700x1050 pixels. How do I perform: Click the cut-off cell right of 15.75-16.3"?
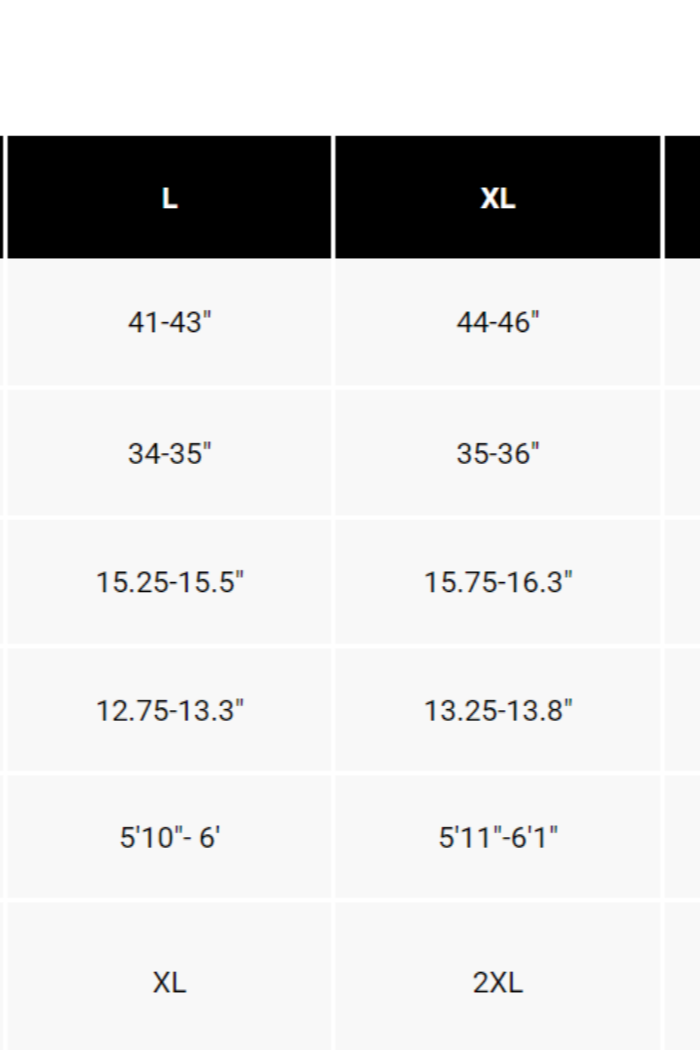pos(683,581)
